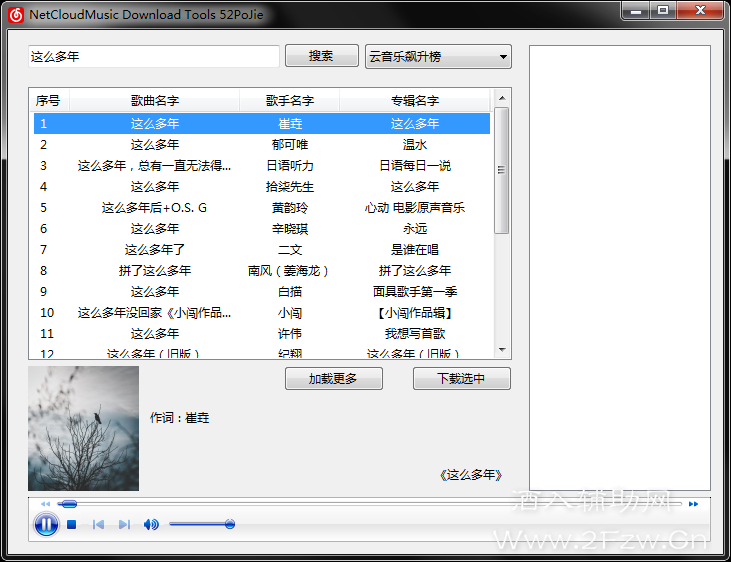Maximize the NetCloudMusic window
Screen dimensions: 731x562
(x=663, y=11)
